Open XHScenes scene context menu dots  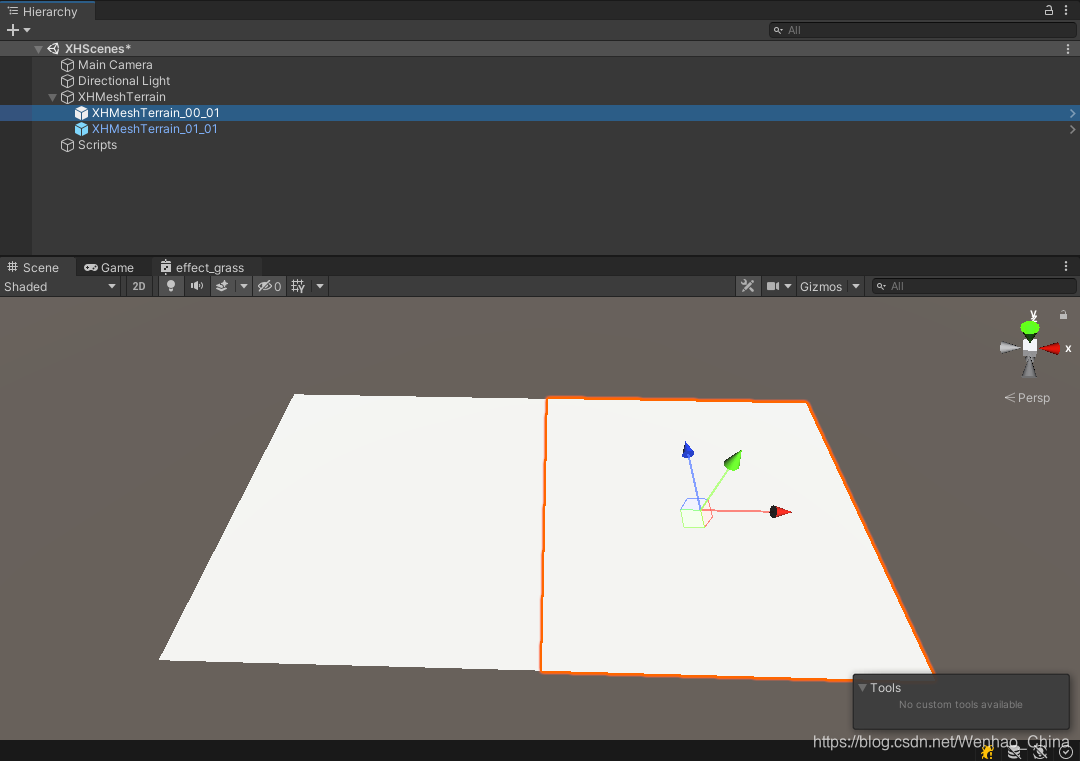coord(1068,49)
